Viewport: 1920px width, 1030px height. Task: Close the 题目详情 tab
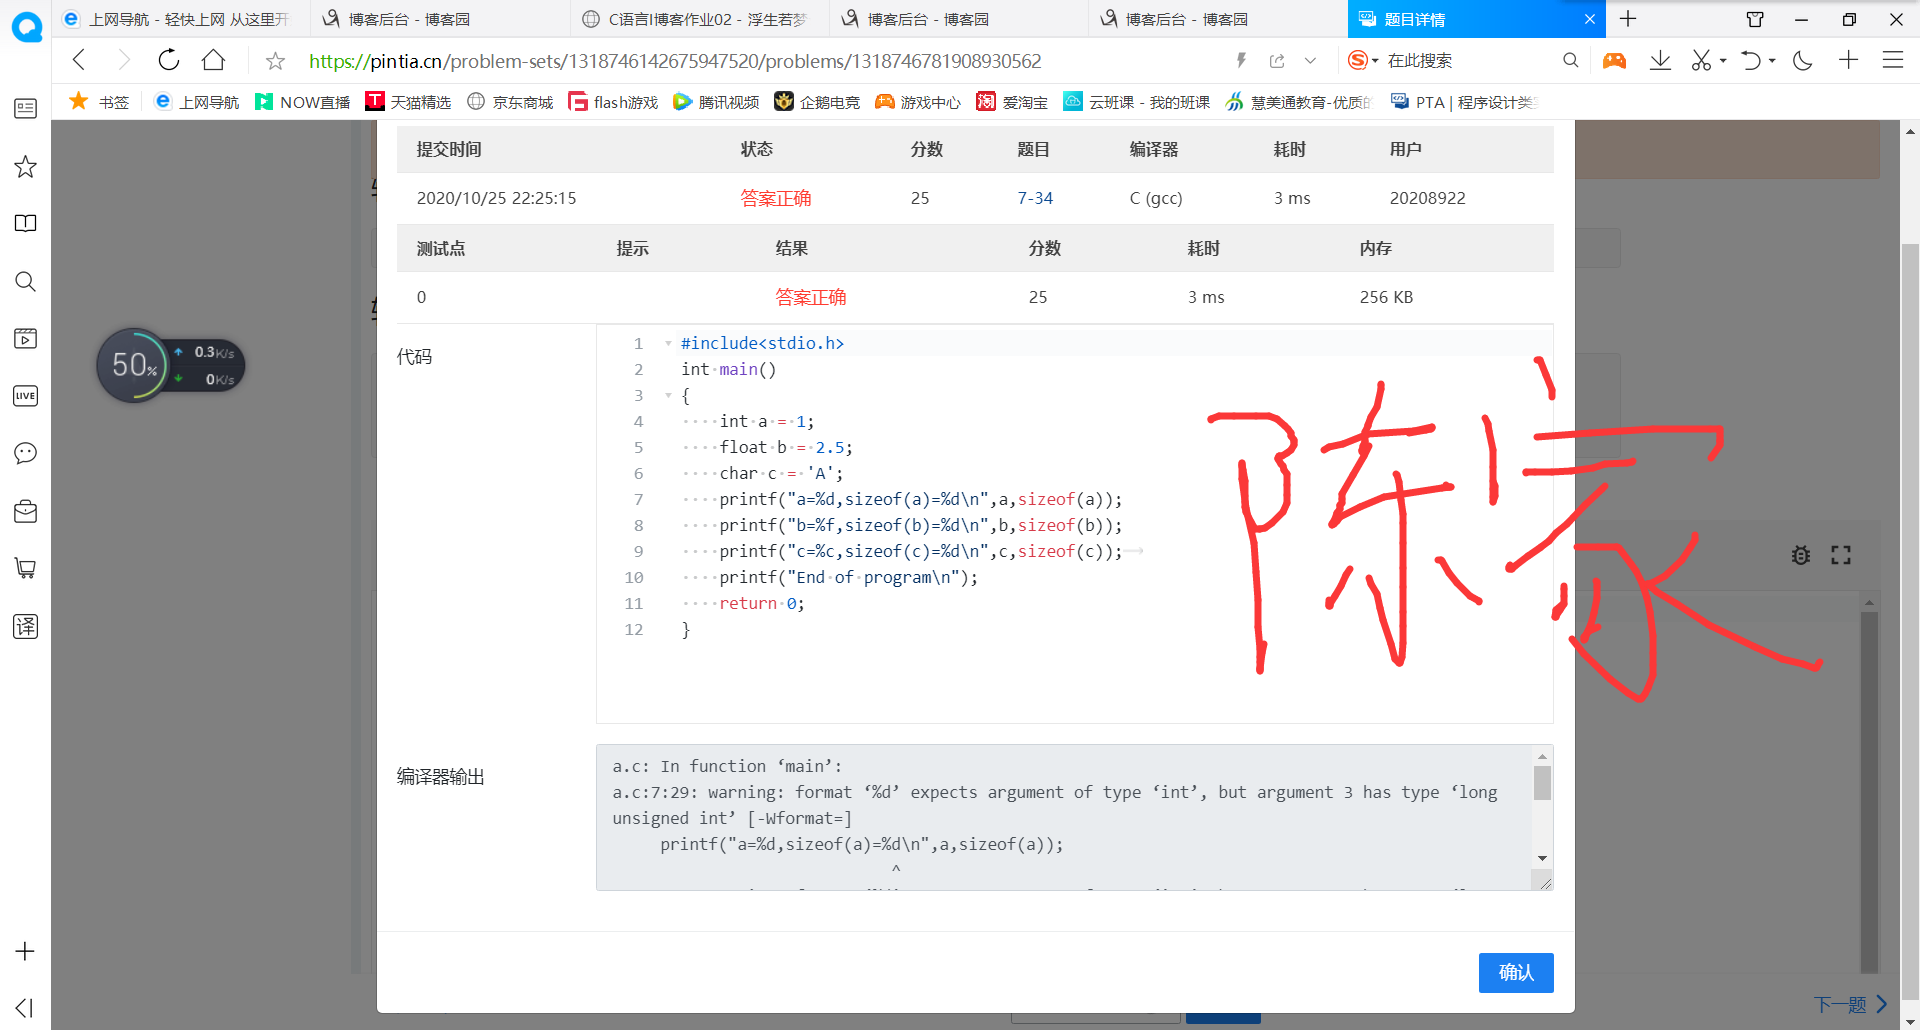point(1590,19)
